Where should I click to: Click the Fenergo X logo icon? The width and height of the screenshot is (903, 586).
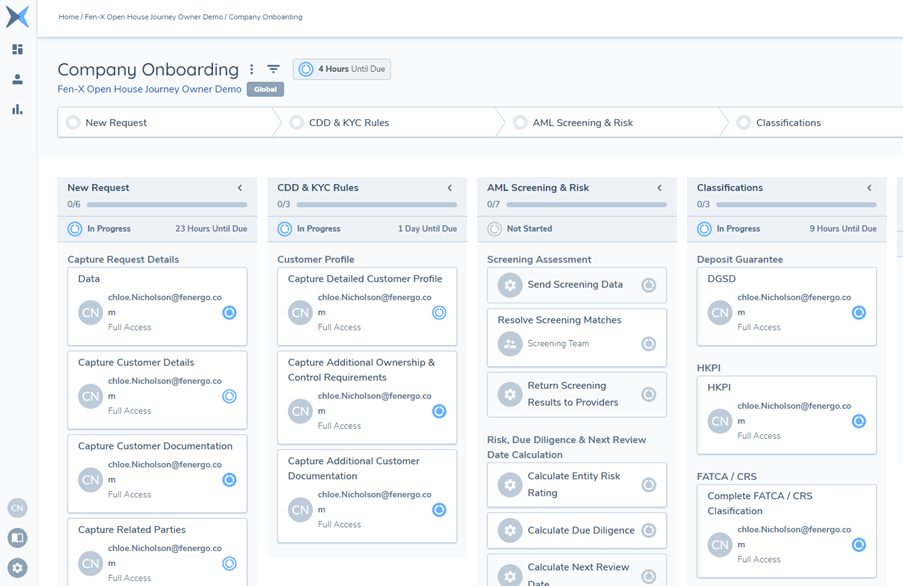pyautogui.click(x=17, y=16)
